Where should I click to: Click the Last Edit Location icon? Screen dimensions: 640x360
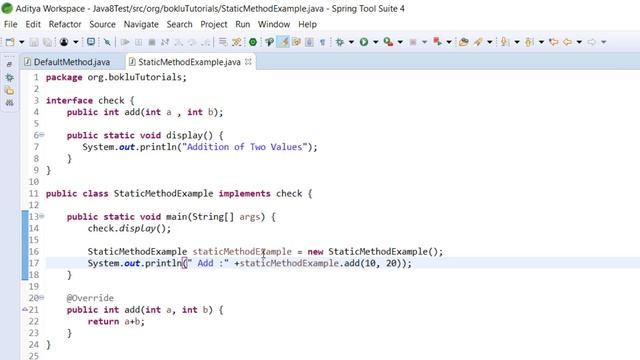point(554,42)
